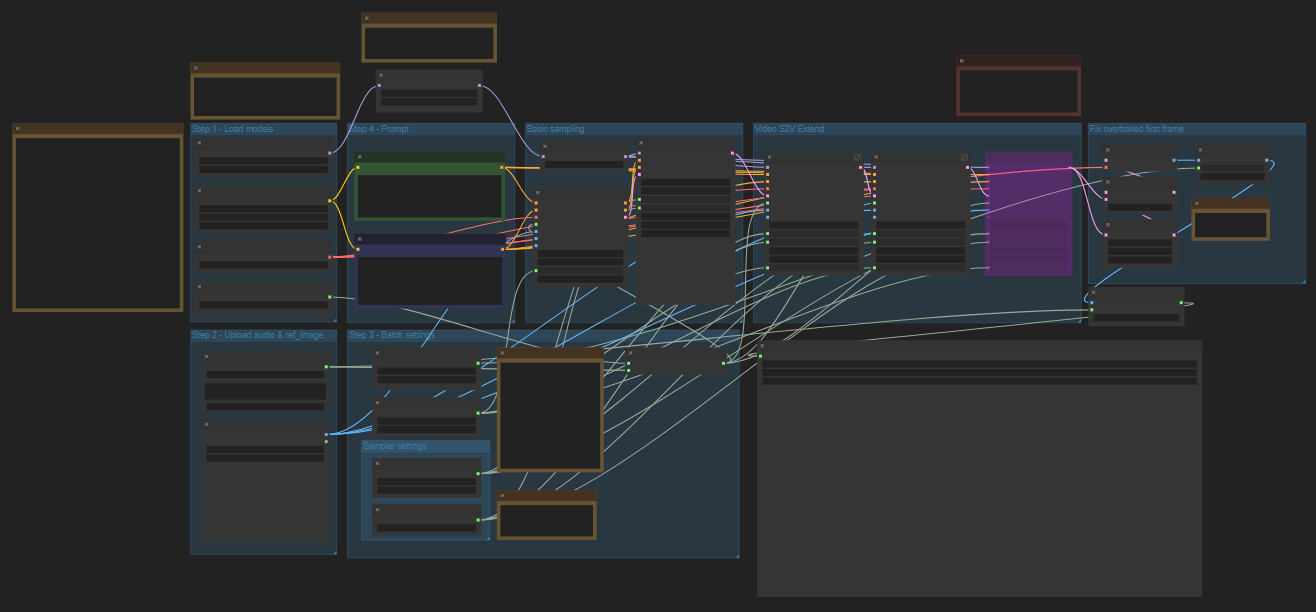Viewport: 1316px width, 612px height.
Task: Click the resize handle of Sampler settings group
Action: tap(487, 537)
